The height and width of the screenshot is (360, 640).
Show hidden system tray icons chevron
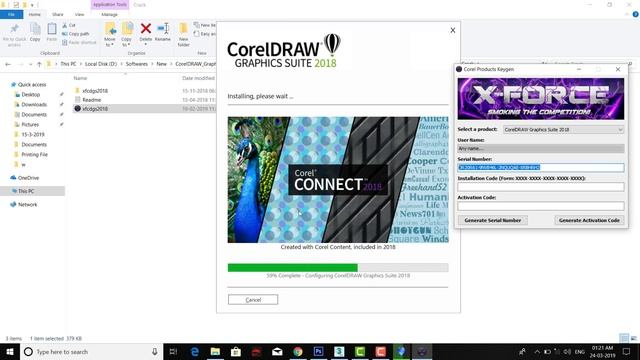pyautogui.click(x=537, y=351)
